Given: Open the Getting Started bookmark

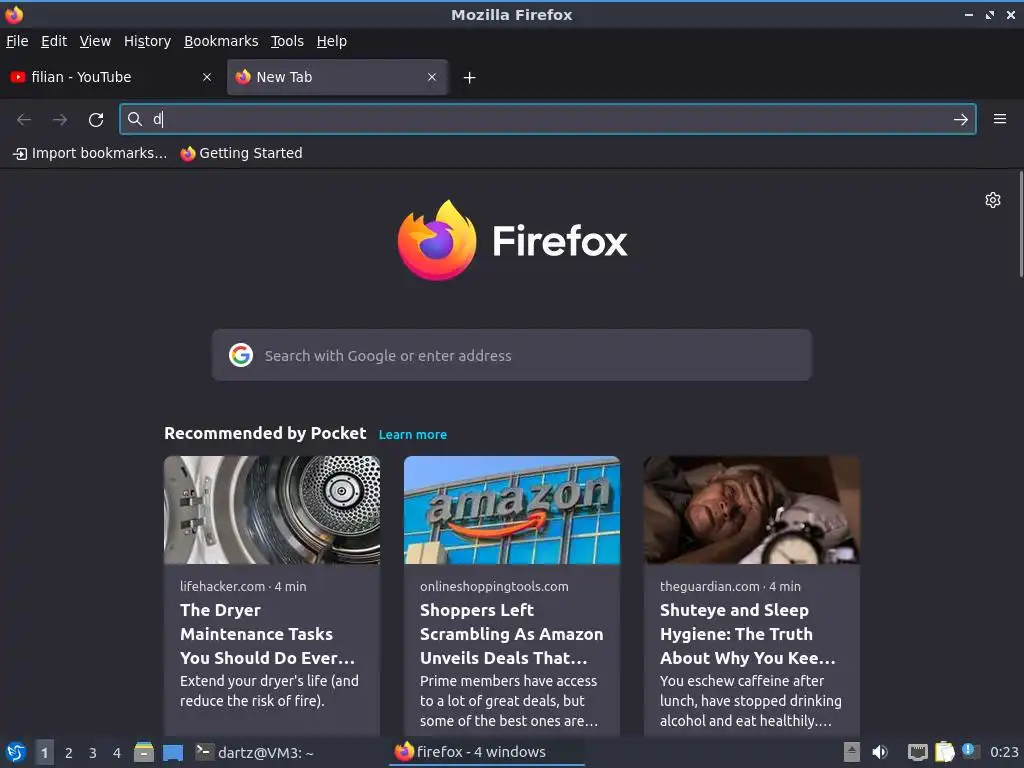Looking at the screenshot, I should click(242, 153).
